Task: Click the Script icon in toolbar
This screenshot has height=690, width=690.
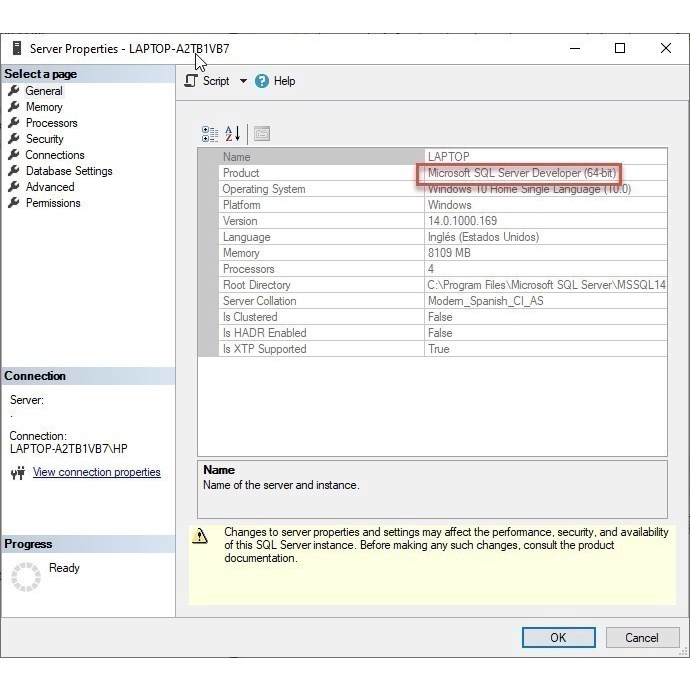Action: coord(191,81)
